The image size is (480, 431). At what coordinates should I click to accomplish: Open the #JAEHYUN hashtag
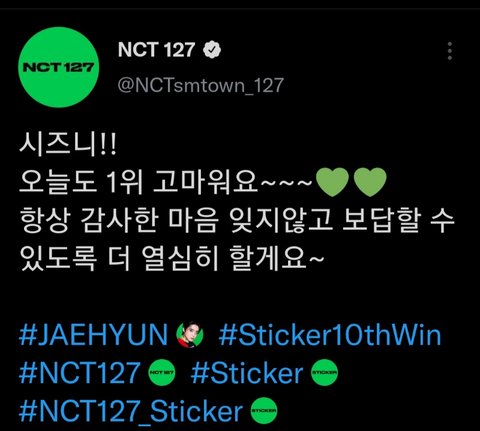point(93,335)
